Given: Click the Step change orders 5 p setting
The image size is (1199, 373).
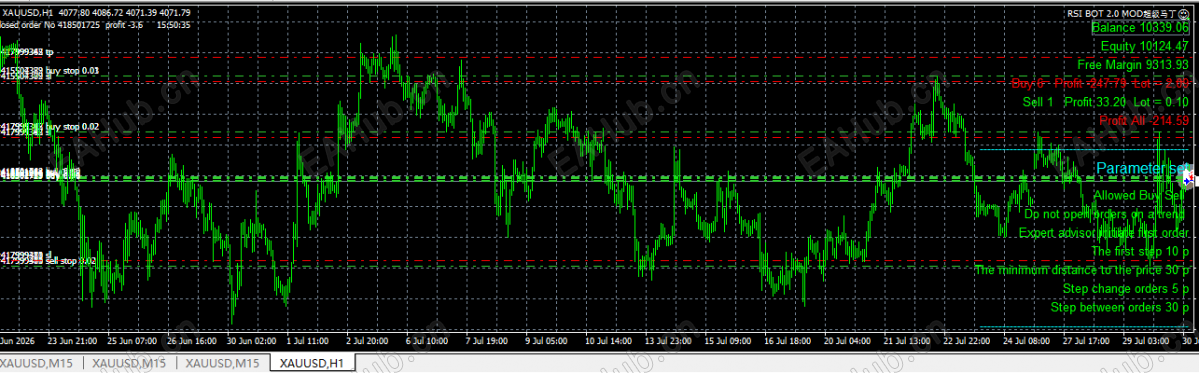Looking at the screenshot, I should 1126,289.
